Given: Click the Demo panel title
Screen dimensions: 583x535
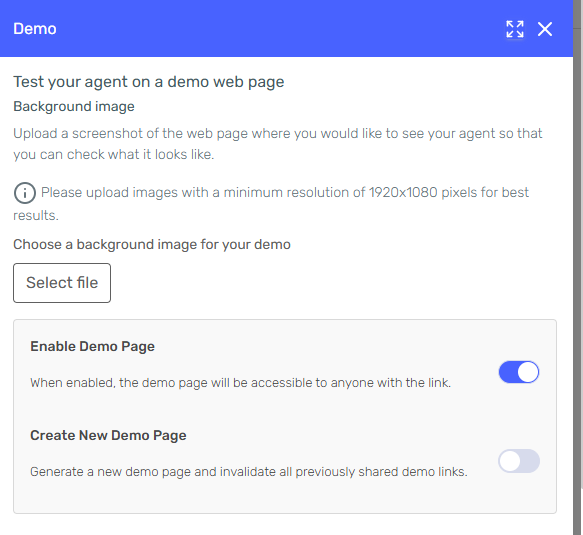Looking at the screenshot, I should pos(35,29).
